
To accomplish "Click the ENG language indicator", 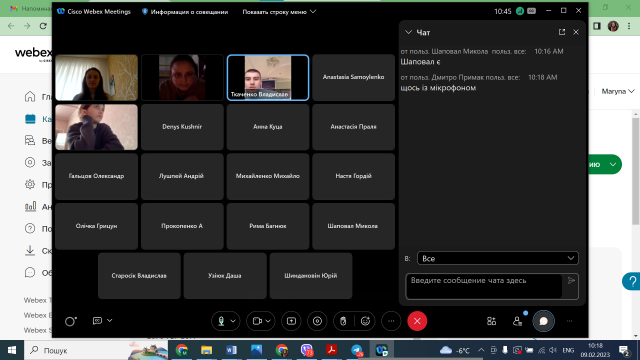I will tap(568, 350).
